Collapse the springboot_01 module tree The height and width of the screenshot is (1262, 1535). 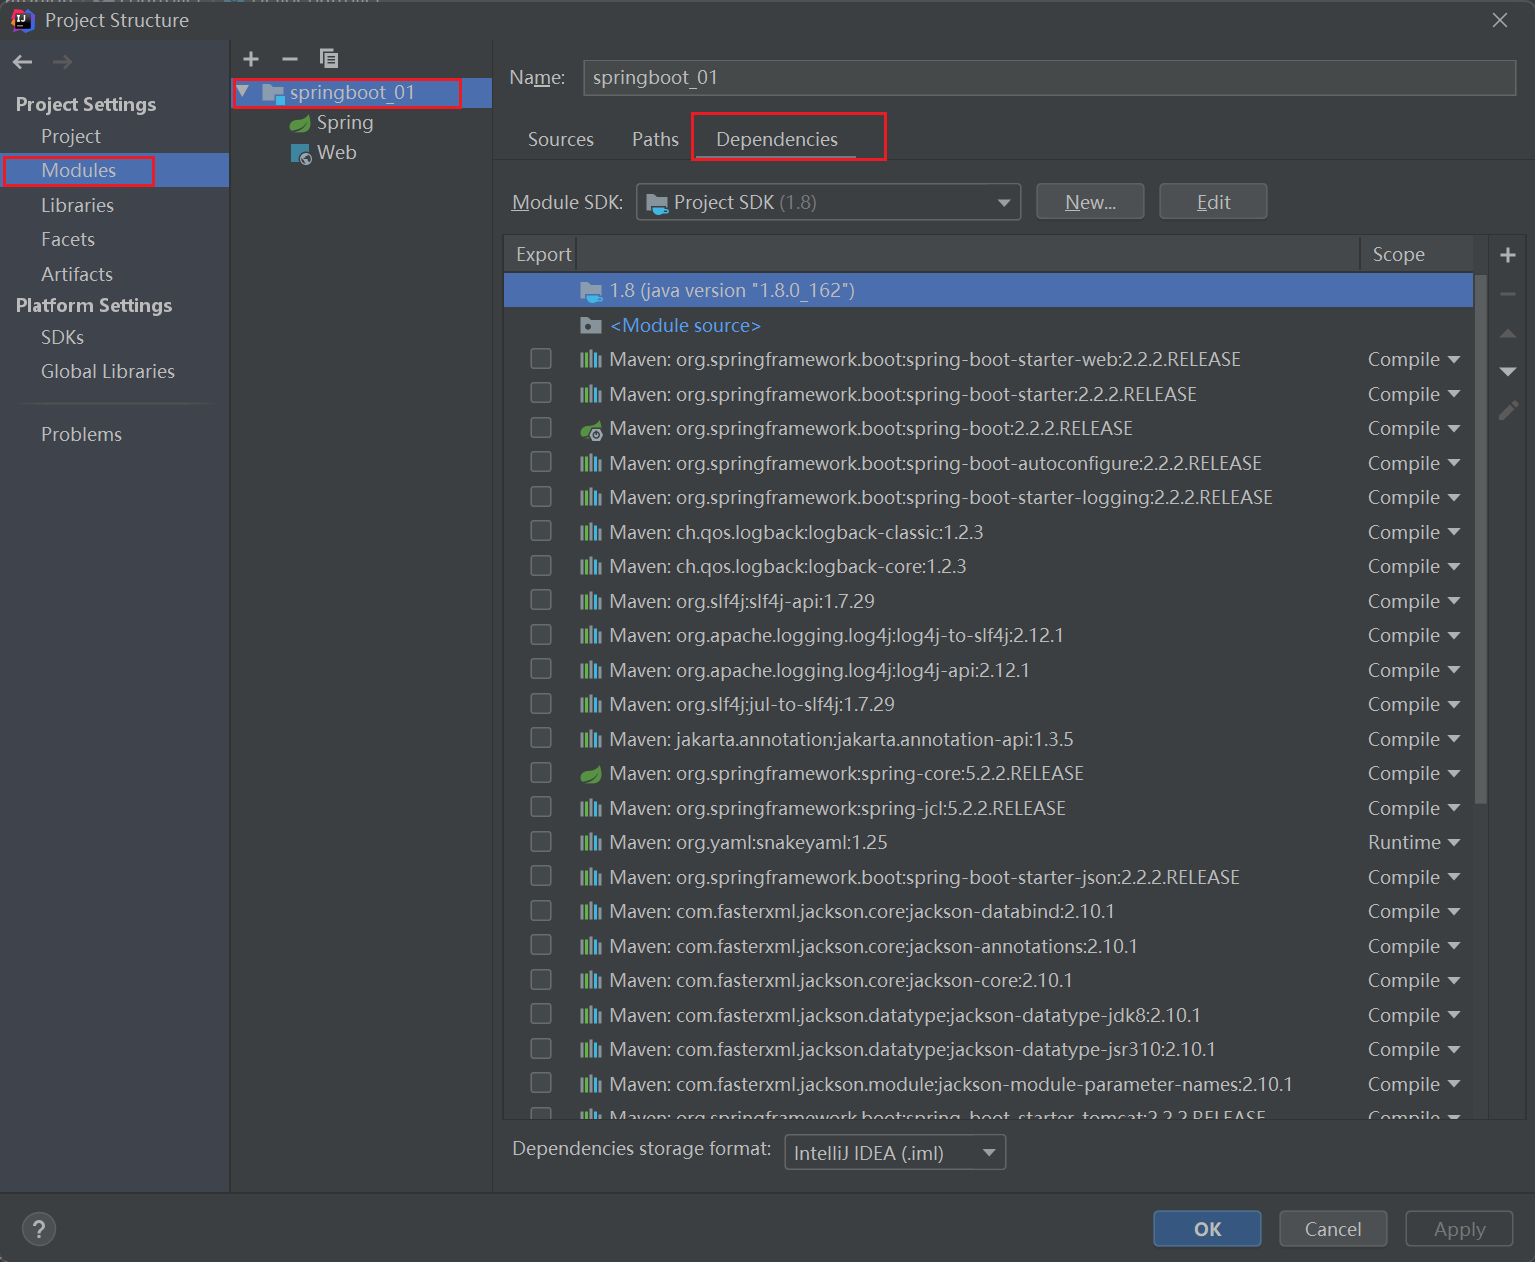pos(243,92)
